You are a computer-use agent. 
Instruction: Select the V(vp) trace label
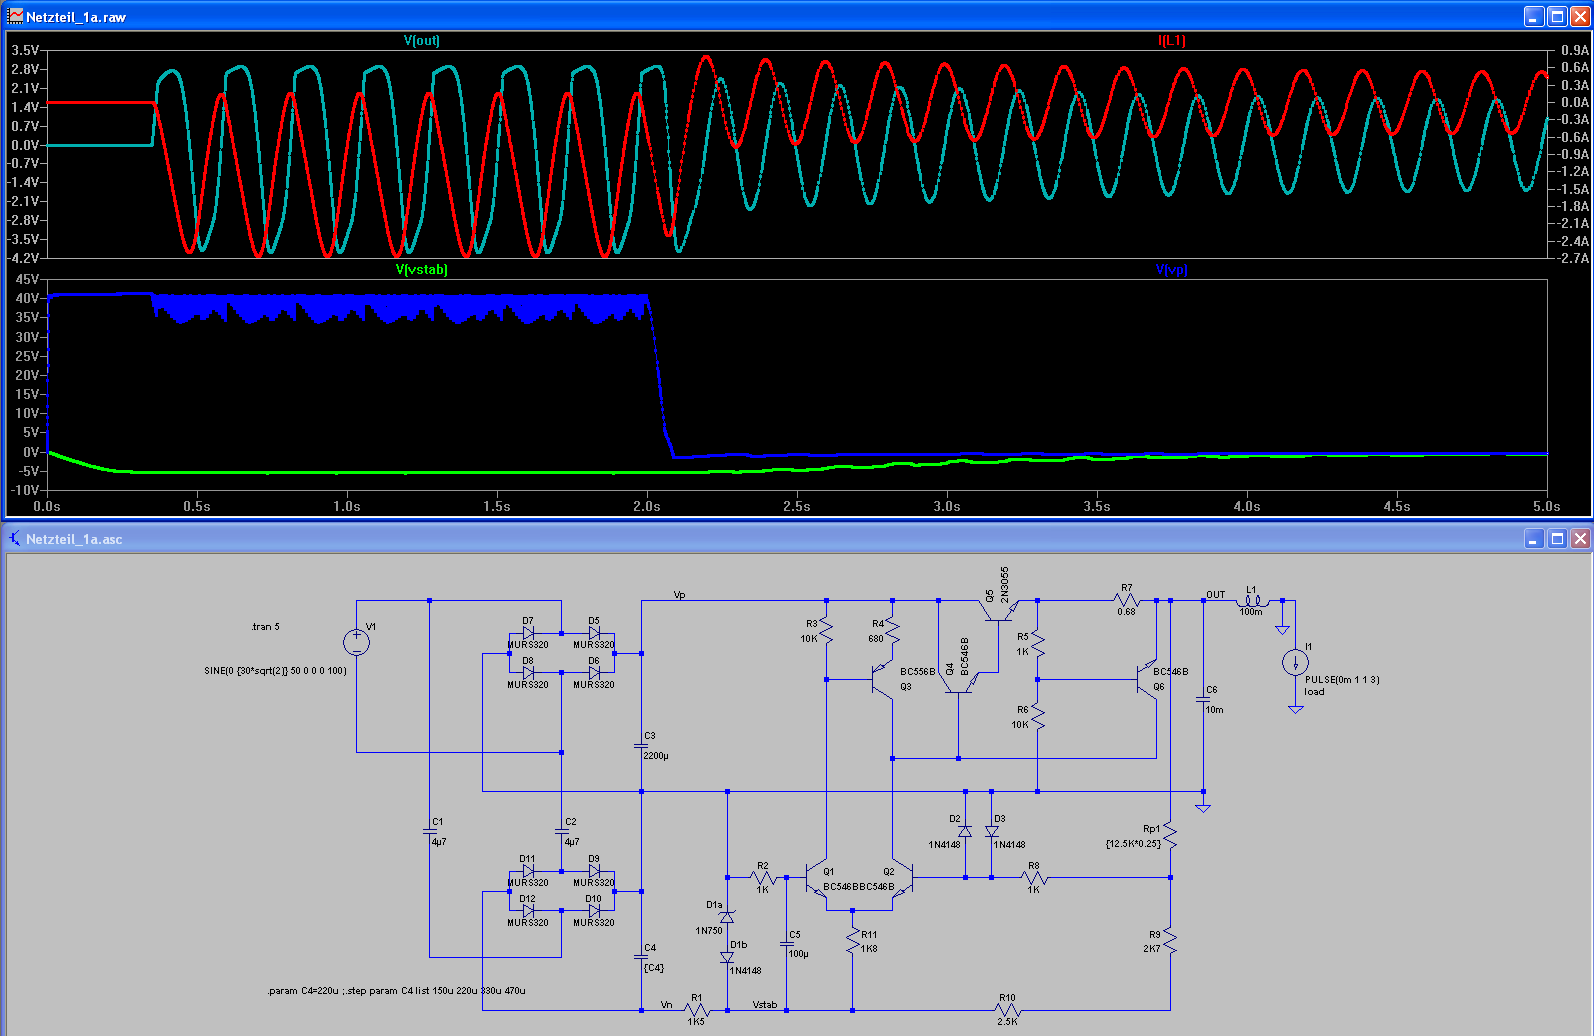click(1171, 269)
